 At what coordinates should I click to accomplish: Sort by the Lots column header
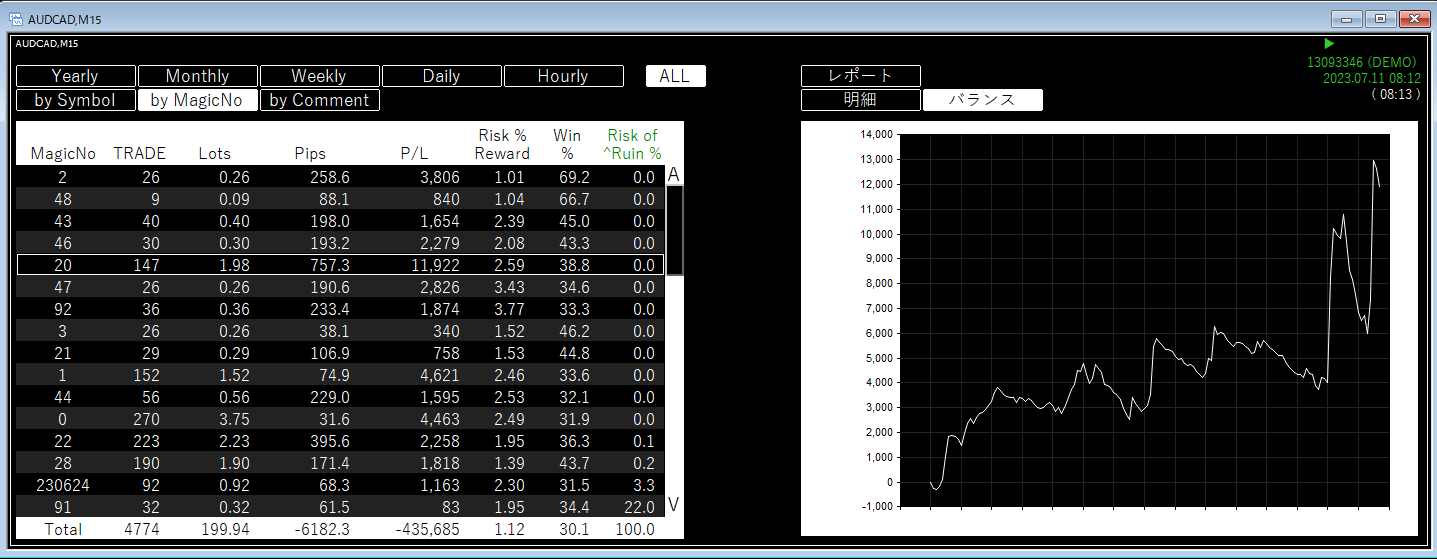pyautogui.click(x=214, y=154)
